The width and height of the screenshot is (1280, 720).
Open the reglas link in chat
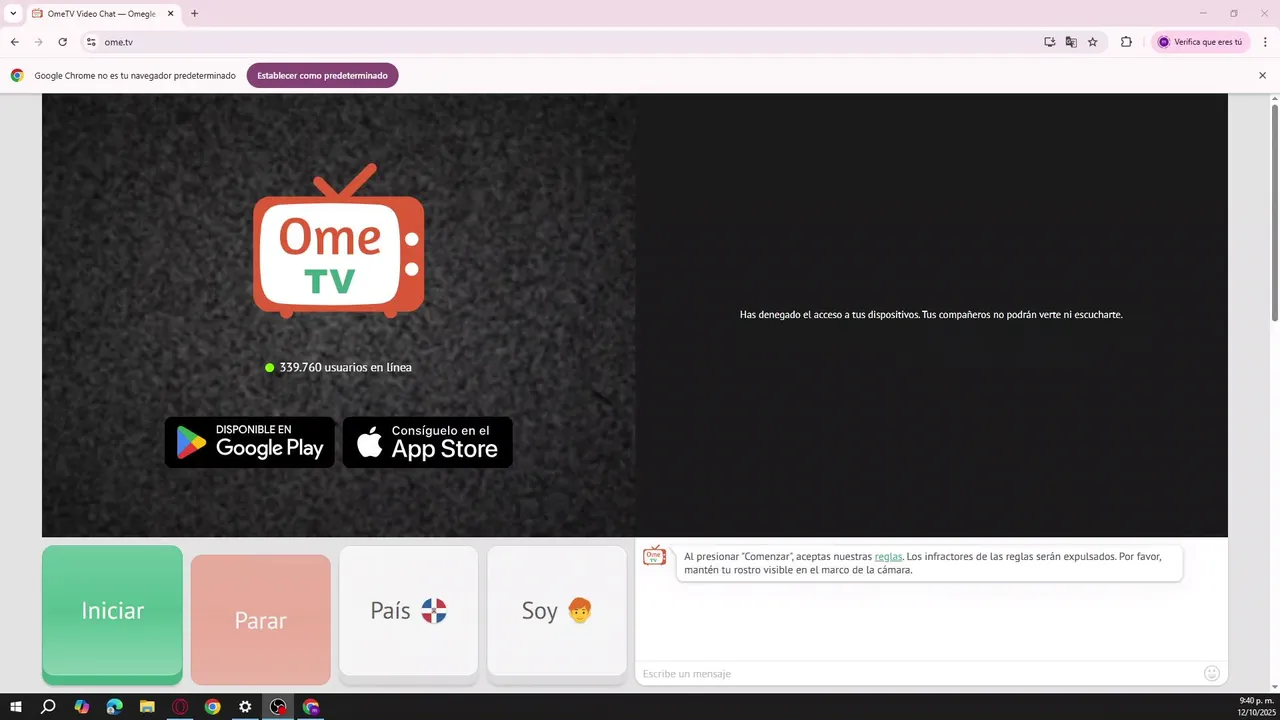pyautogui.click(x=888, y=556)
